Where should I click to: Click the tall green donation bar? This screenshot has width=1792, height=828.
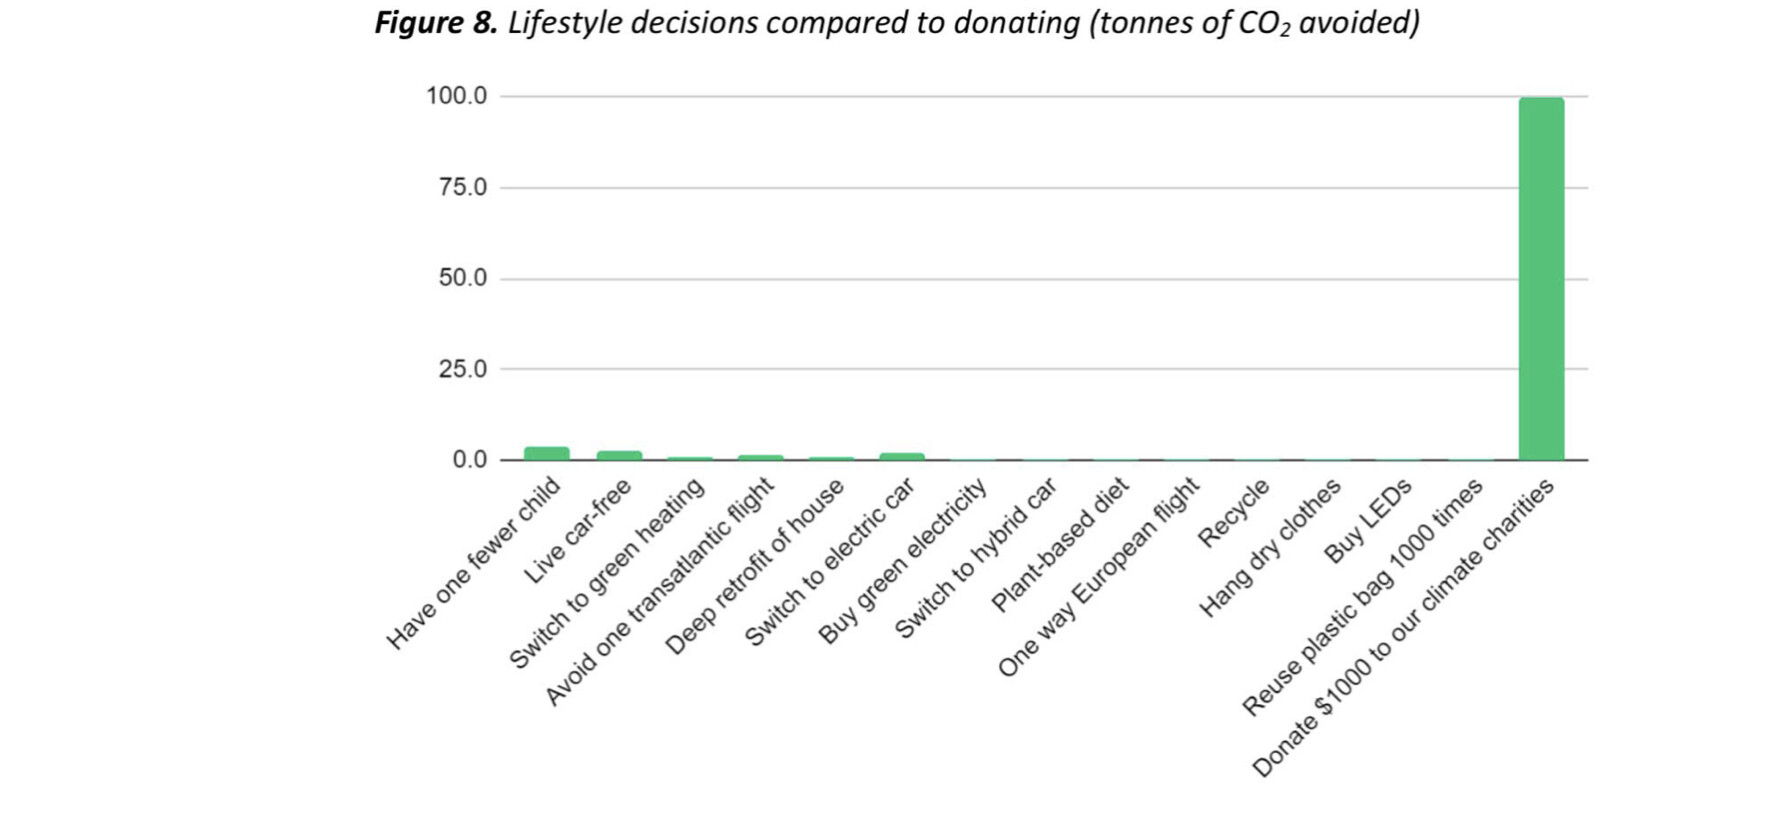[1541, 279]
